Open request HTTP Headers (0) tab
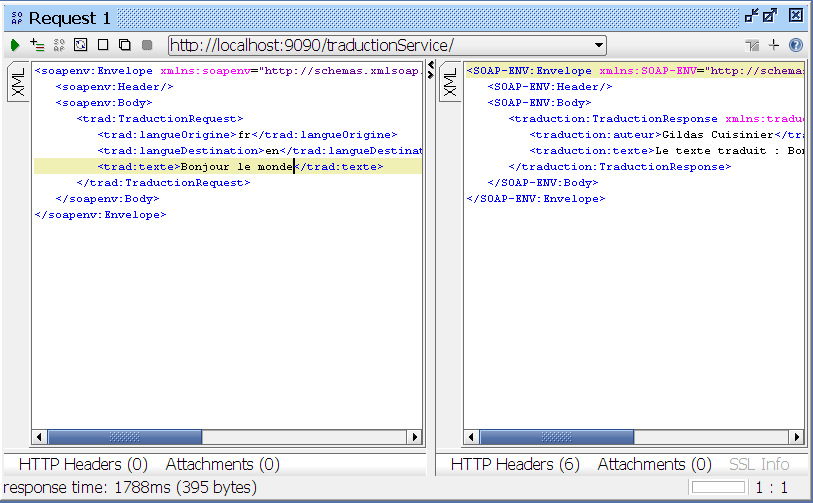The width and height of the screenshot is (813, 503). pyautogui.click(x=83, y=464)
